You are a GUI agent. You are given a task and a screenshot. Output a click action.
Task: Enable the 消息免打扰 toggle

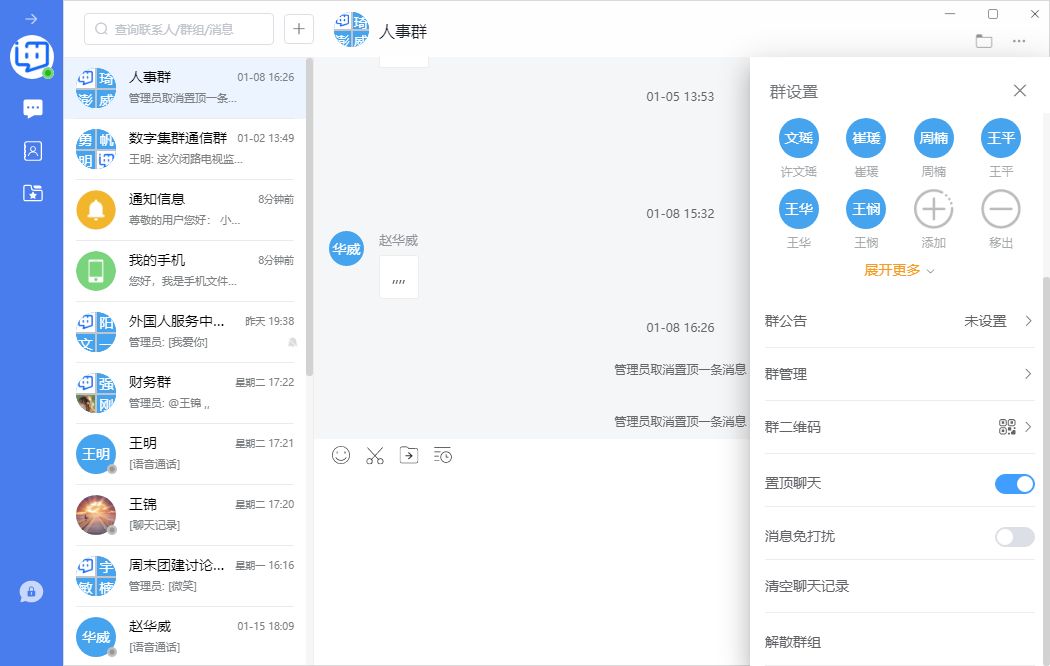tap(1014, 537)
